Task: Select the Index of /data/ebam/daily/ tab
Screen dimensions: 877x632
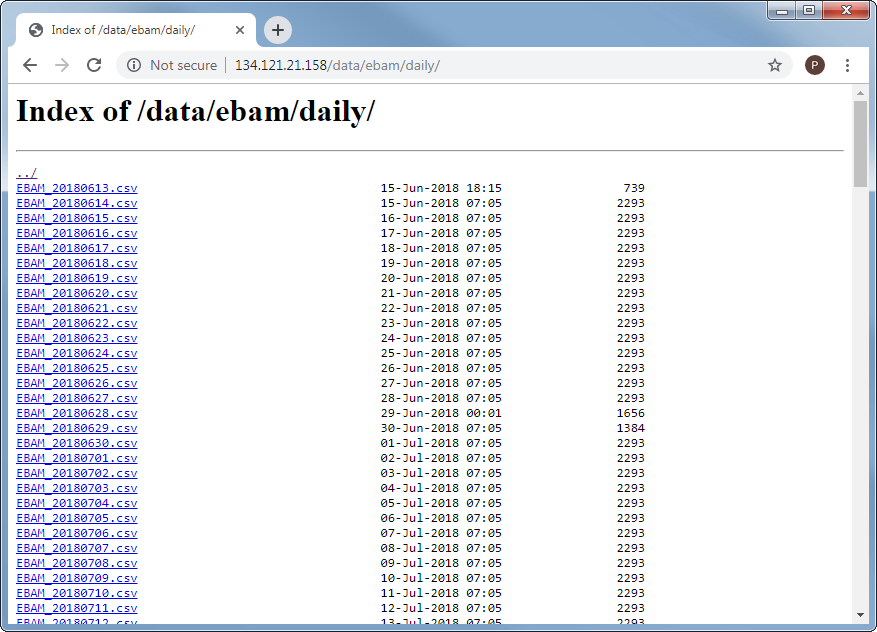Action: pos(136,30)
